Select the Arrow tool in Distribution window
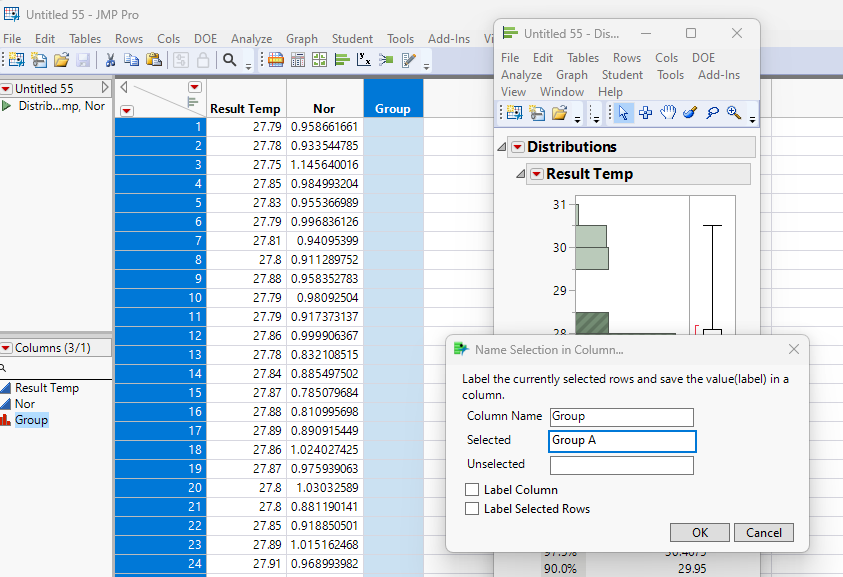The width and height of the screenshot is (843, 577). pyautogui.click(x=623, y=112)
